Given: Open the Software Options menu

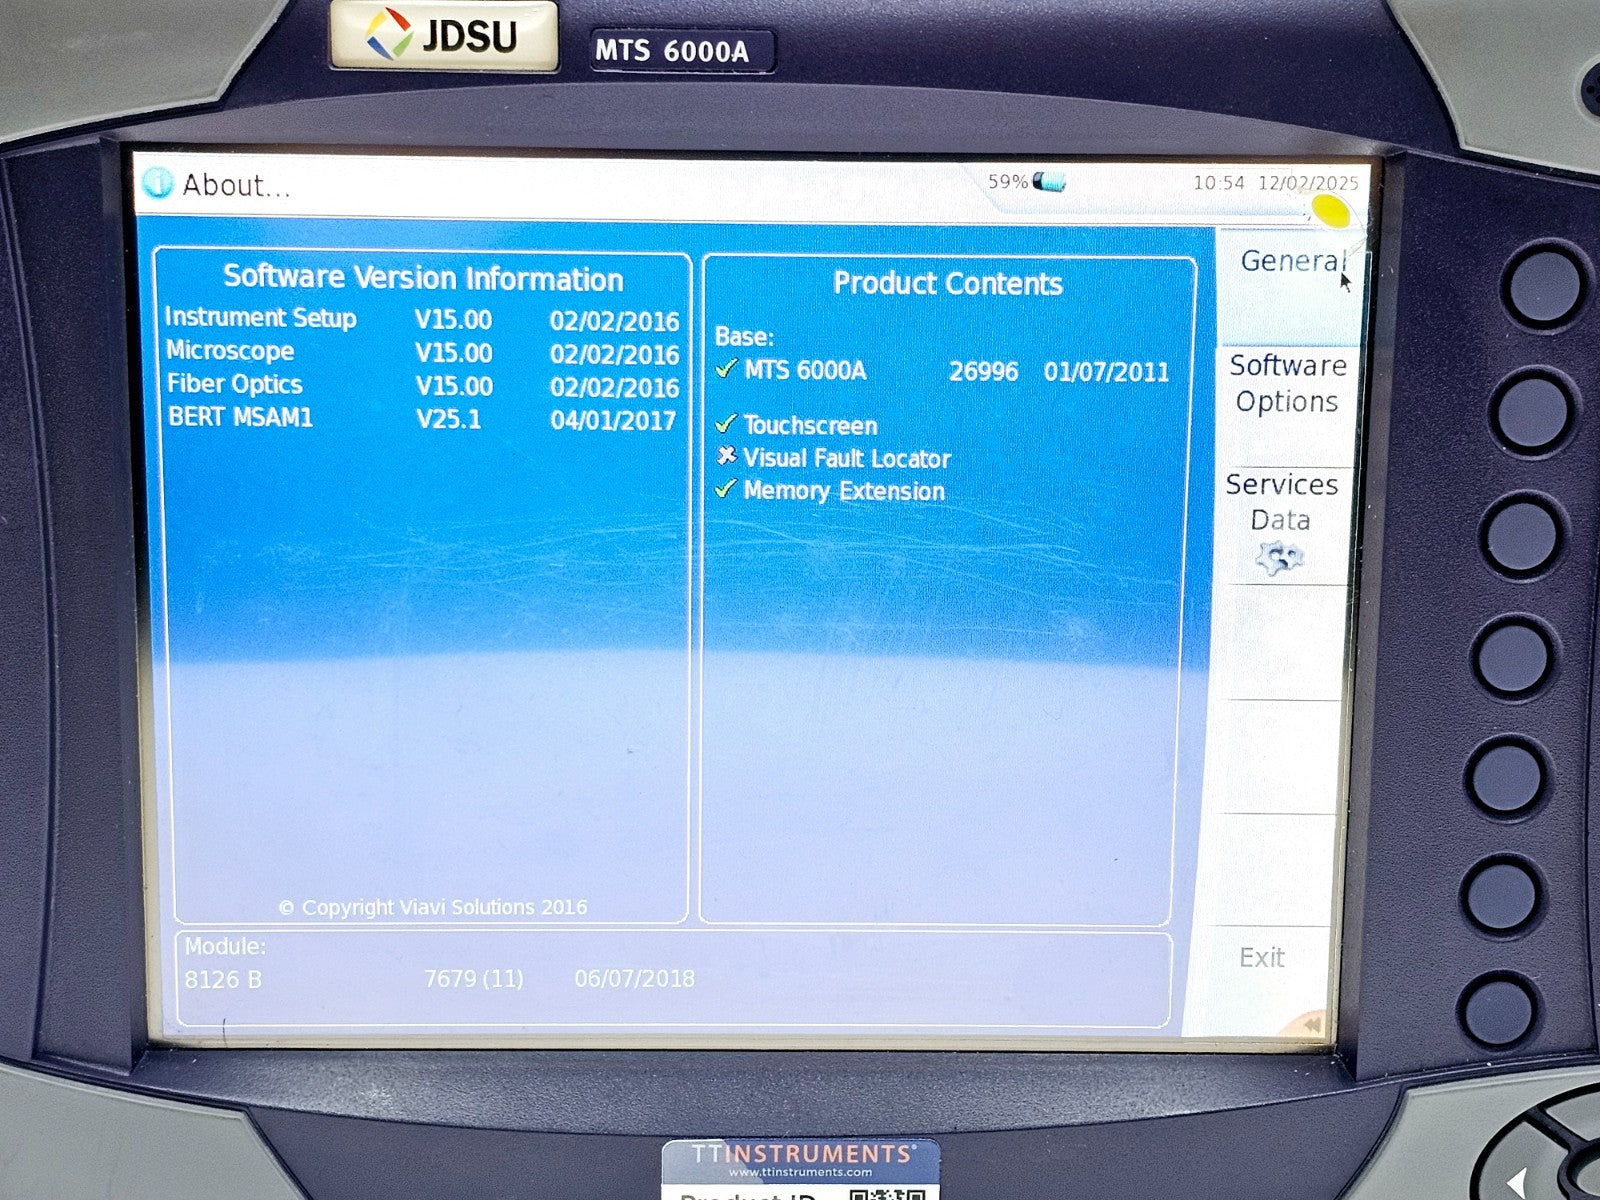Looking at the screenshot, I should coord(1287,384).
